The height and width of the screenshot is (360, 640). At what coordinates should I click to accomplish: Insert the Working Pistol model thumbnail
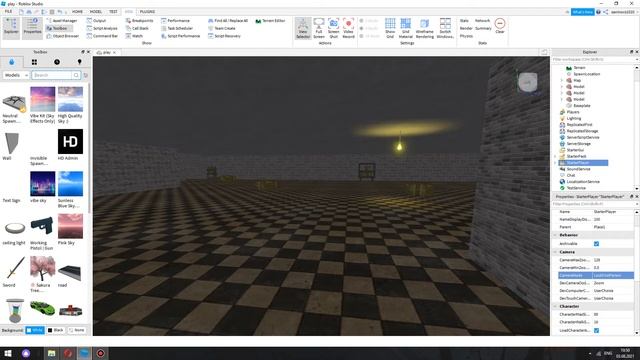click(x=42, y=226)
